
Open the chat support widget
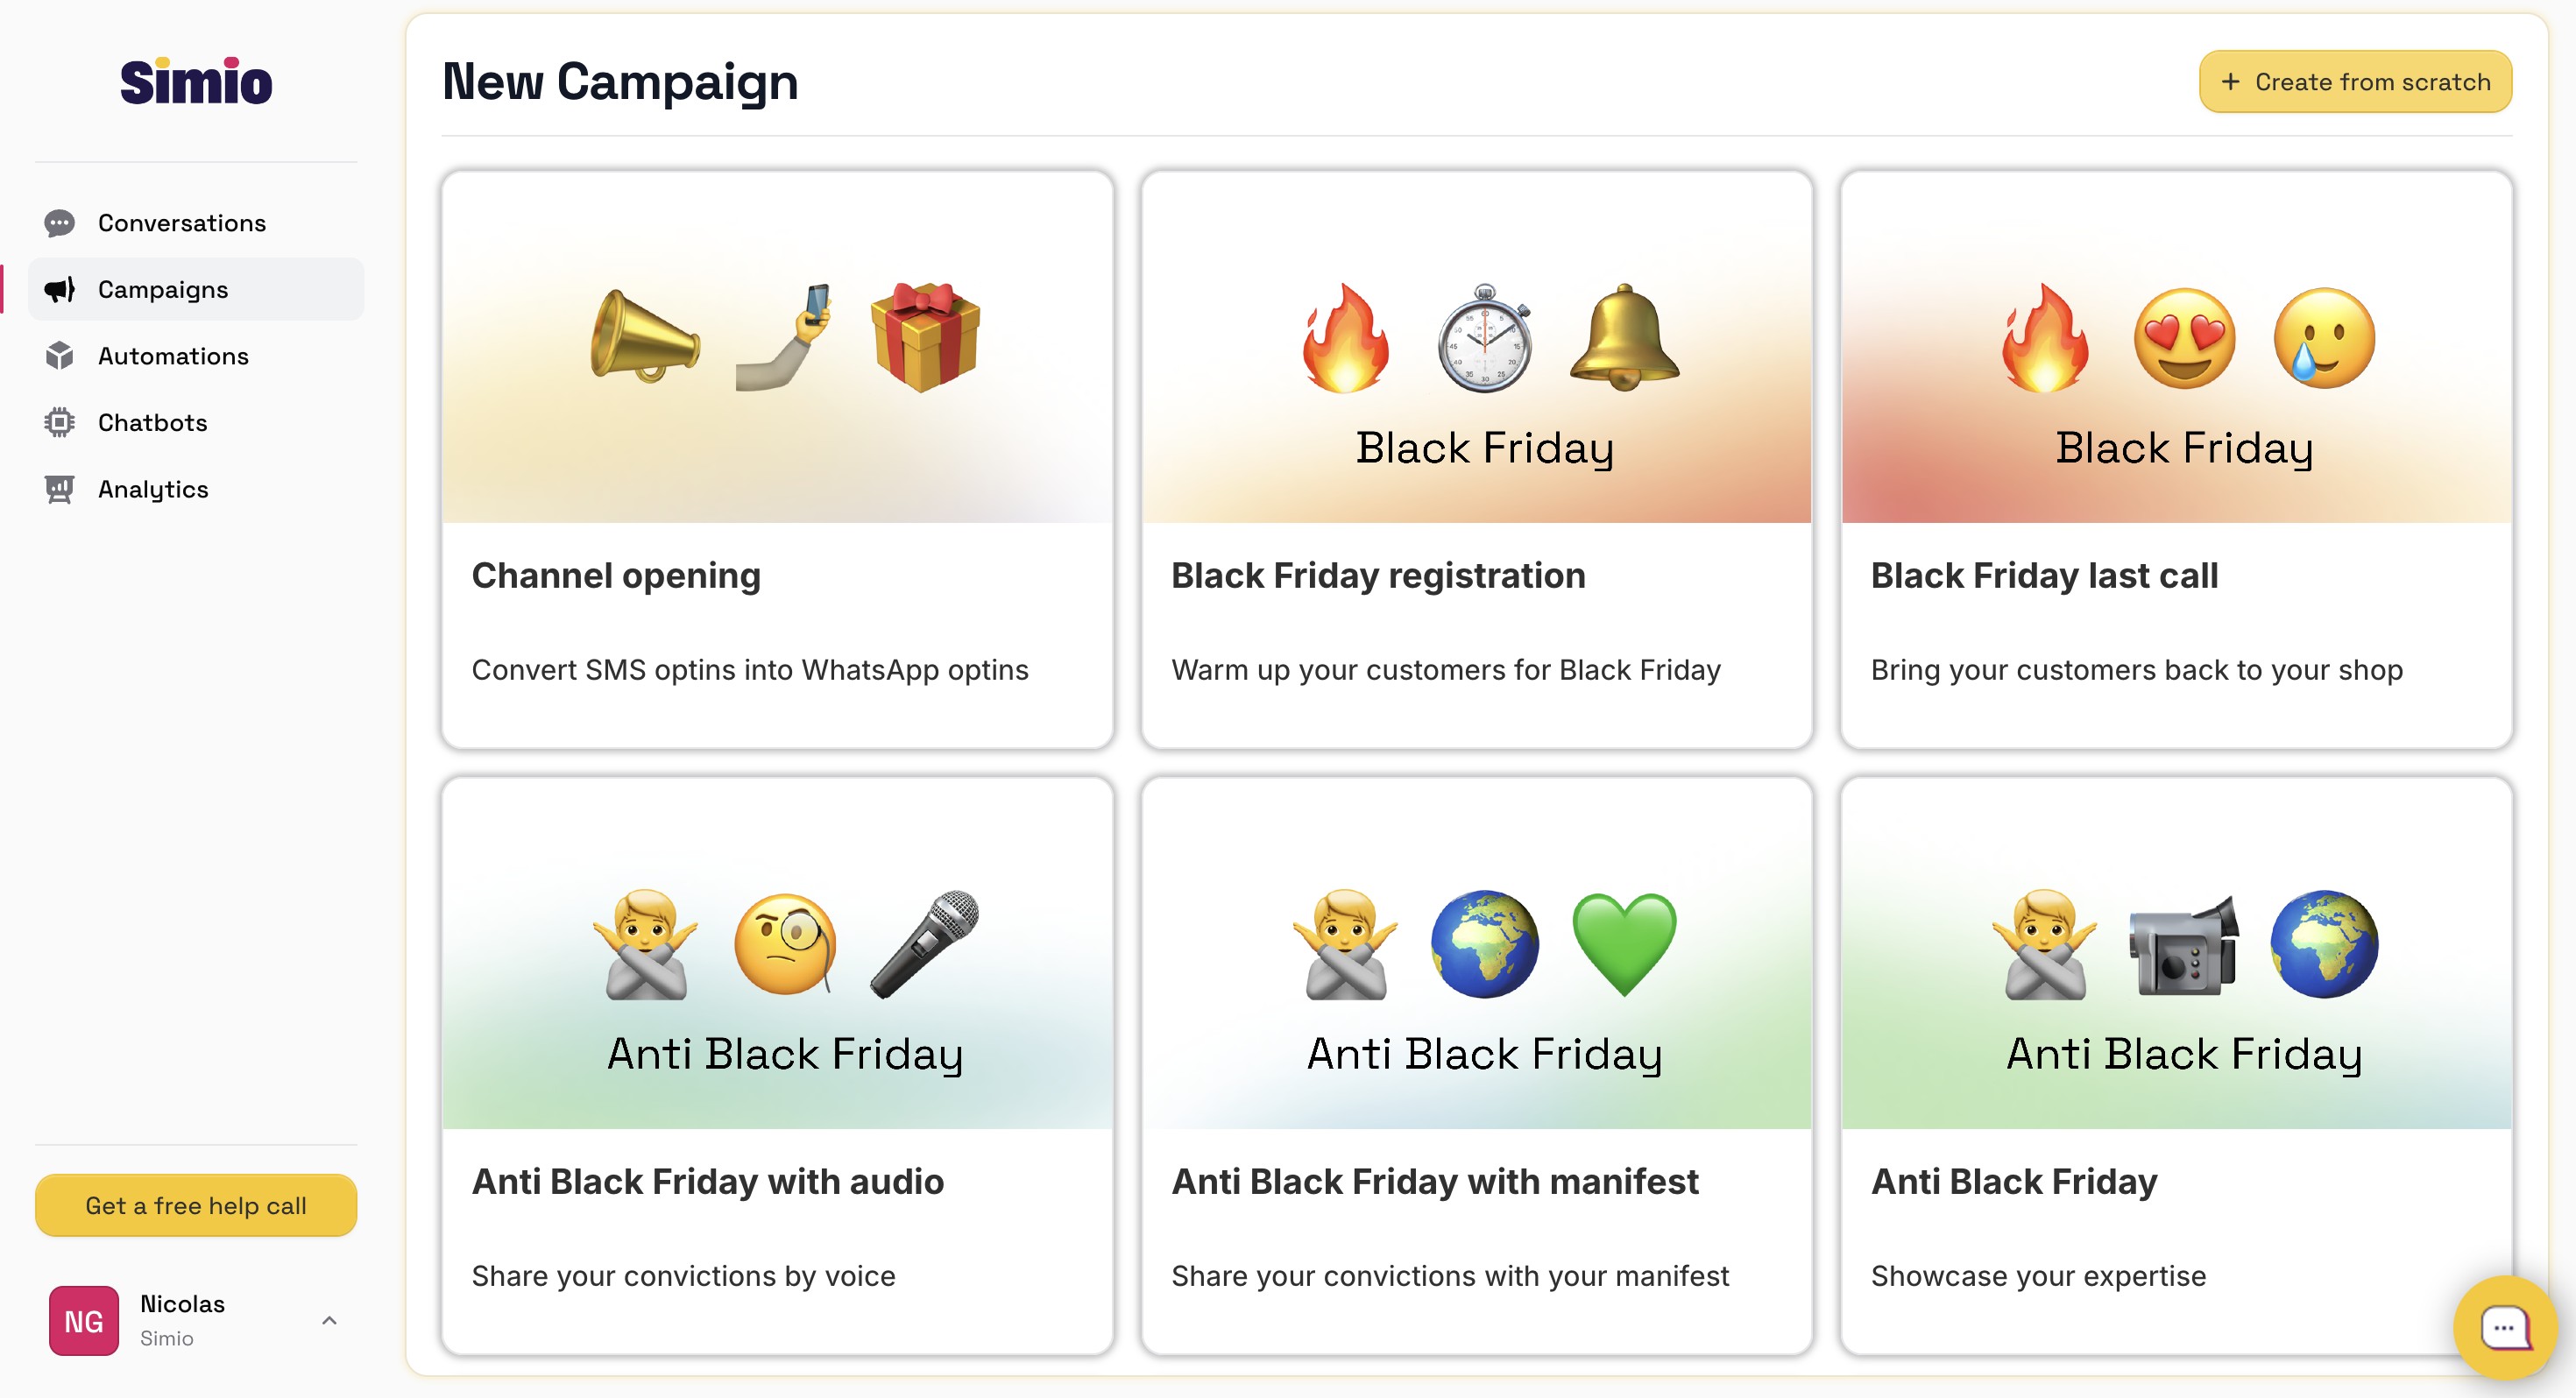[x=2503, y=1326]
